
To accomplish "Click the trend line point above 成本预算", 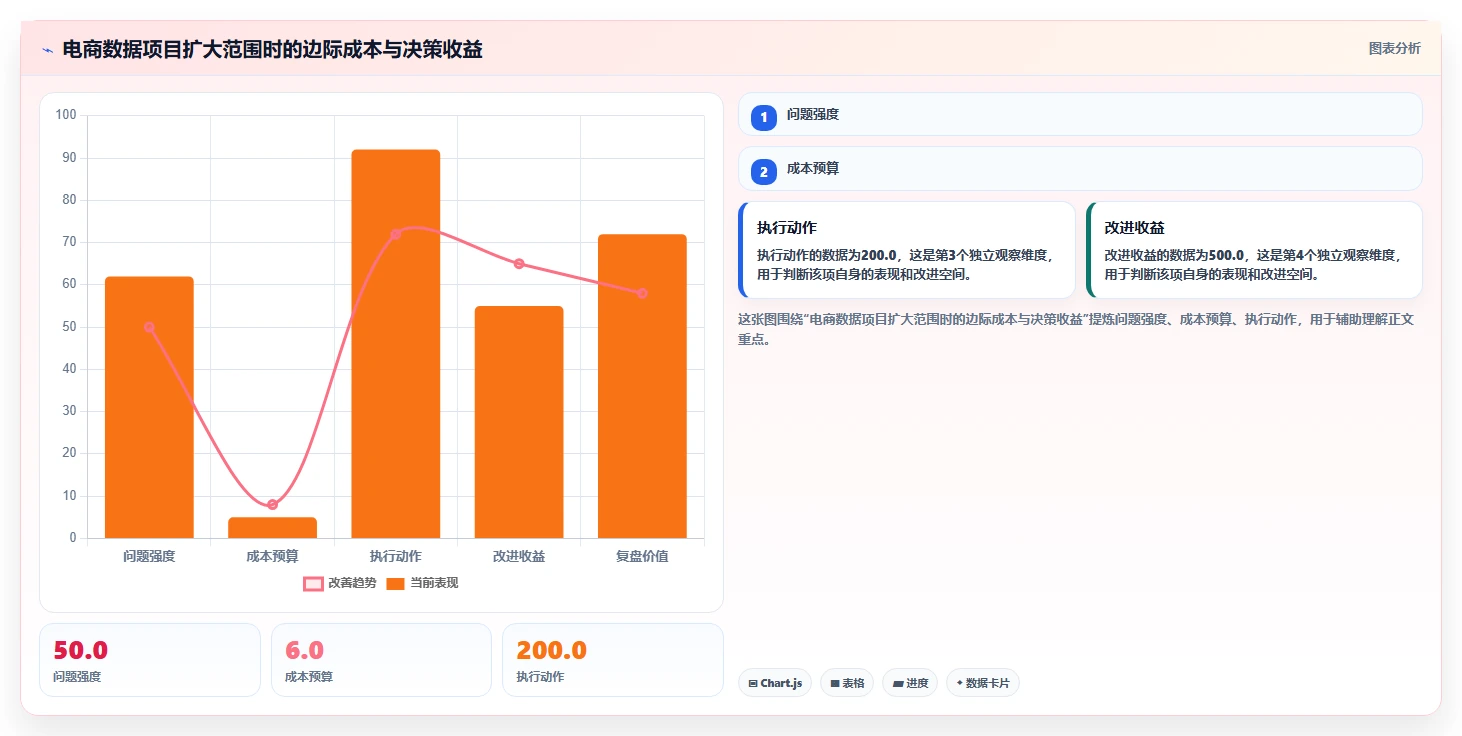I will pos(272,504).
